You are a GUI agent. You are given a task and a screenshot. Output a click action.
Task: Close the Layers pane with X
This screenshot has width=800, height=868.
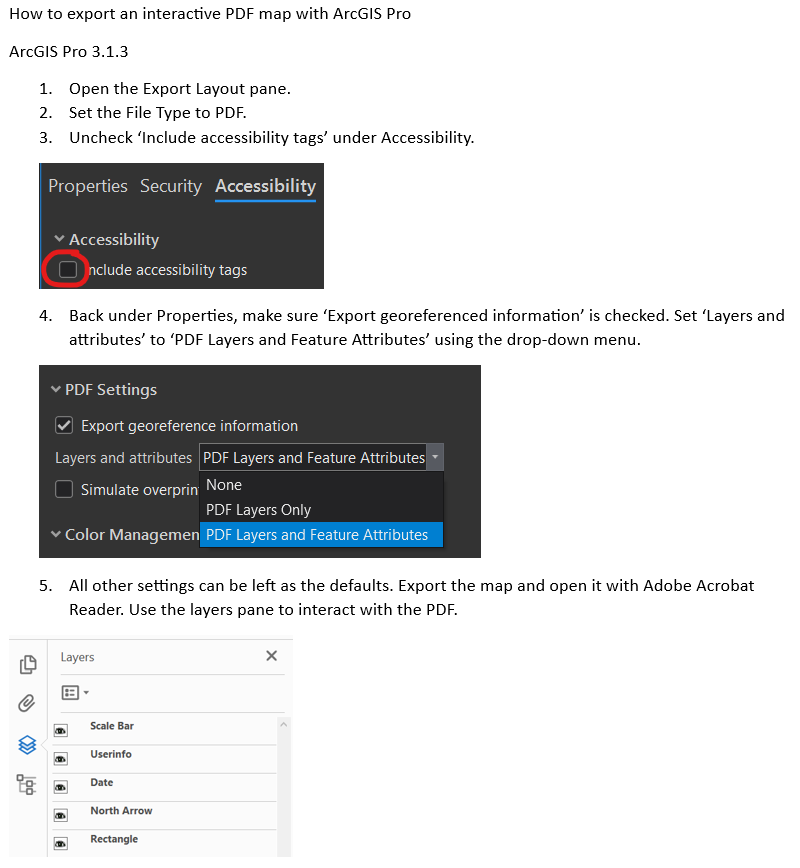point(271,656)
